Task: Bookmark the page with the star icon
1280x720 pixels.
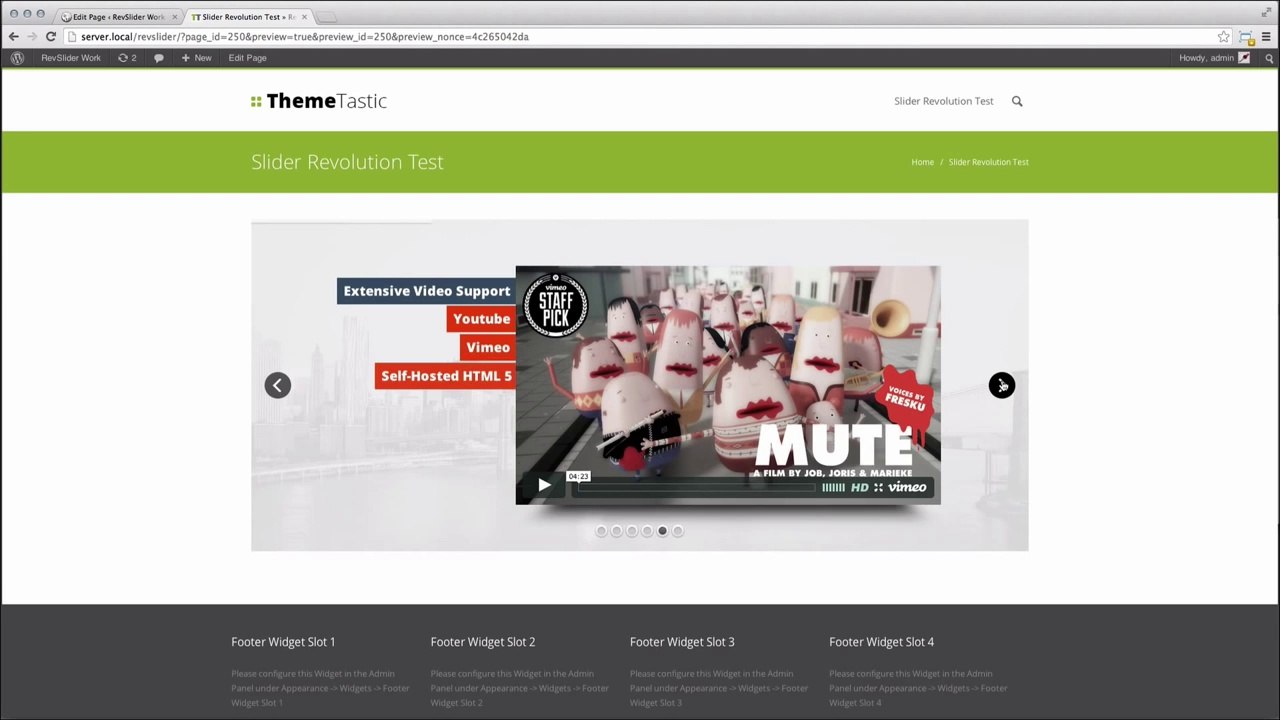Action: point(1224,36)
